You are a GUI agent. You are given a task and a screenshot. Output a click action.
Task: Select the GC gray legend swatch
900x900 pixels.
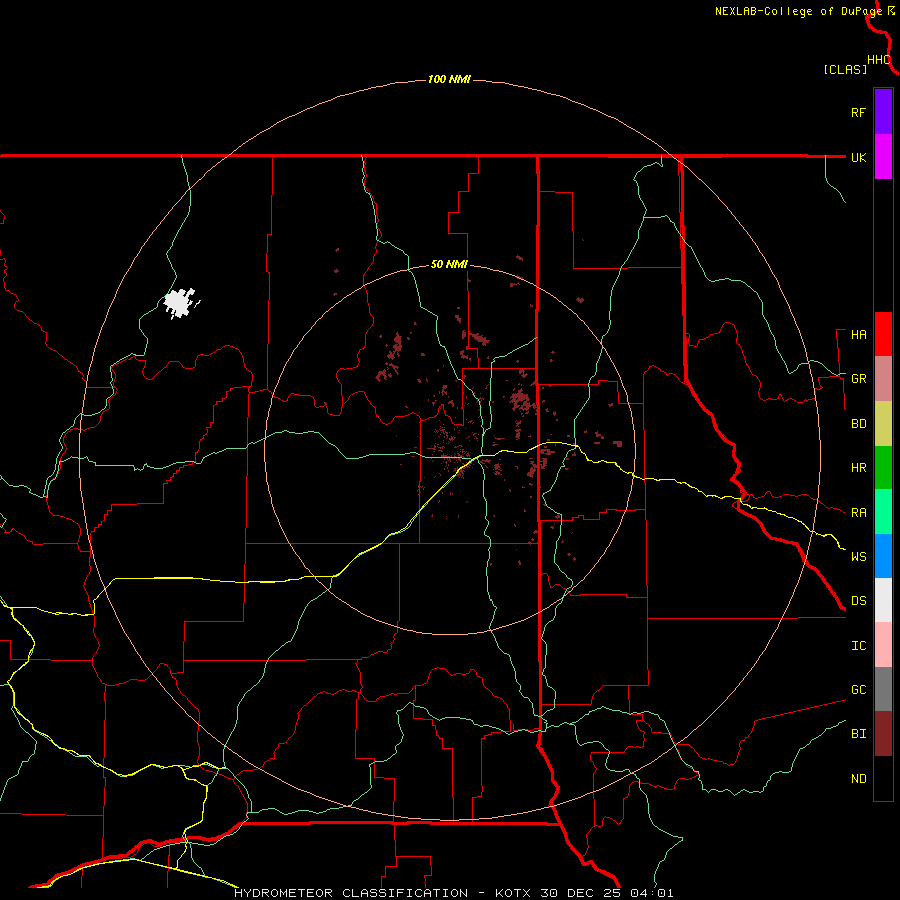coord(883,689)
